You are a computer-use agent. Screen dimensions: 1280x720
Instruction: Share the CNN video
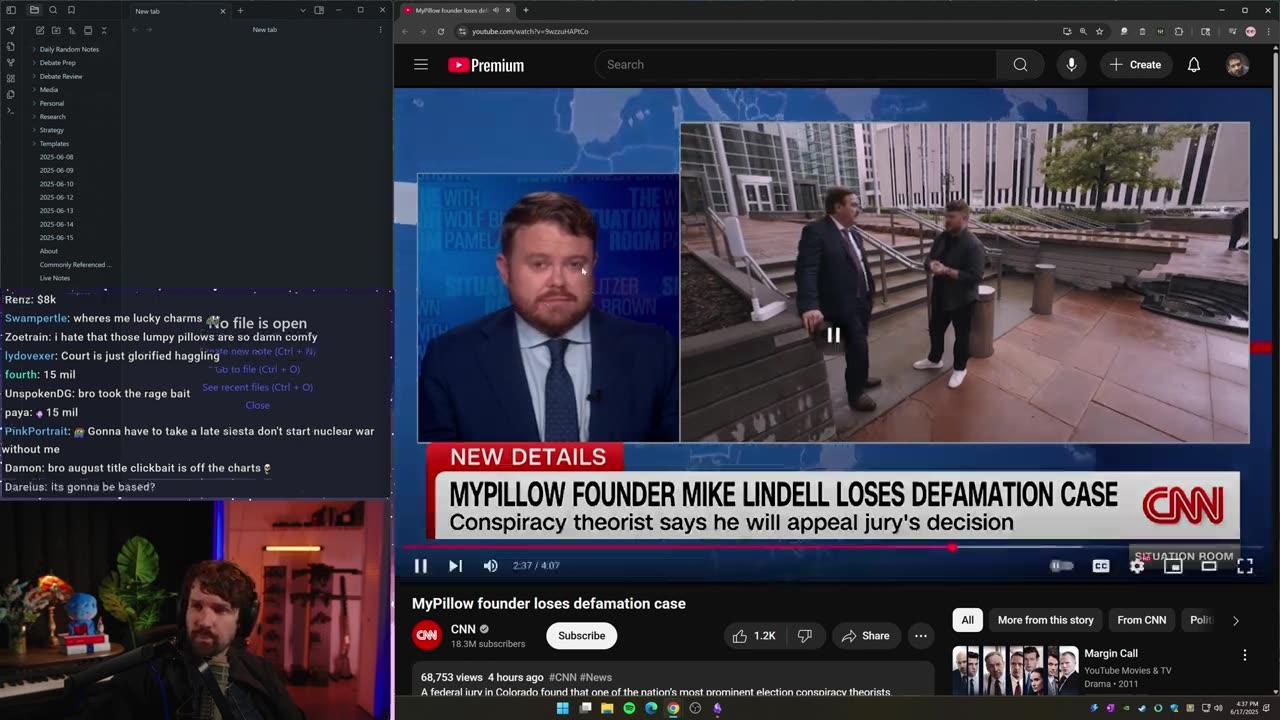(x=865, y=636)
